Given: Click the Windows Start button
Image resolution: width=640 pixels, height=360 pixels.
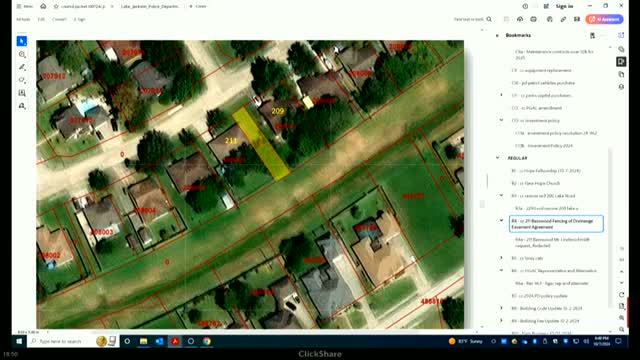Looking at the screenshot, I should tap(19, 341).
